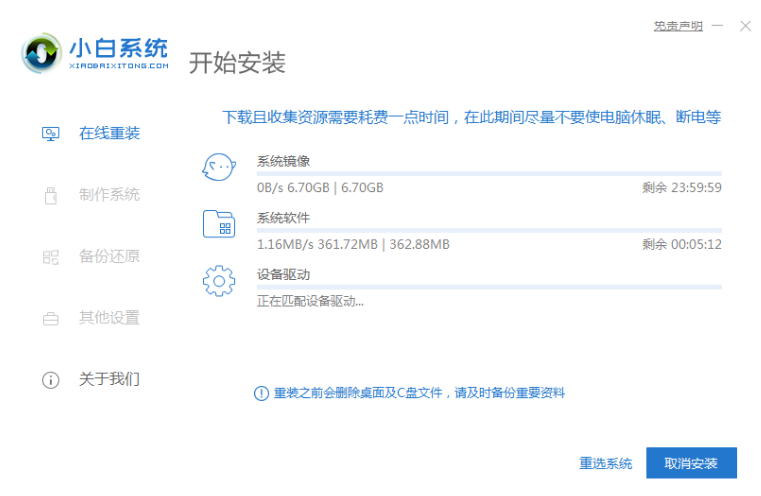Click the 剩余 00:05:12 remaining time text
The image size is (761, 496).
click(682, 244)
